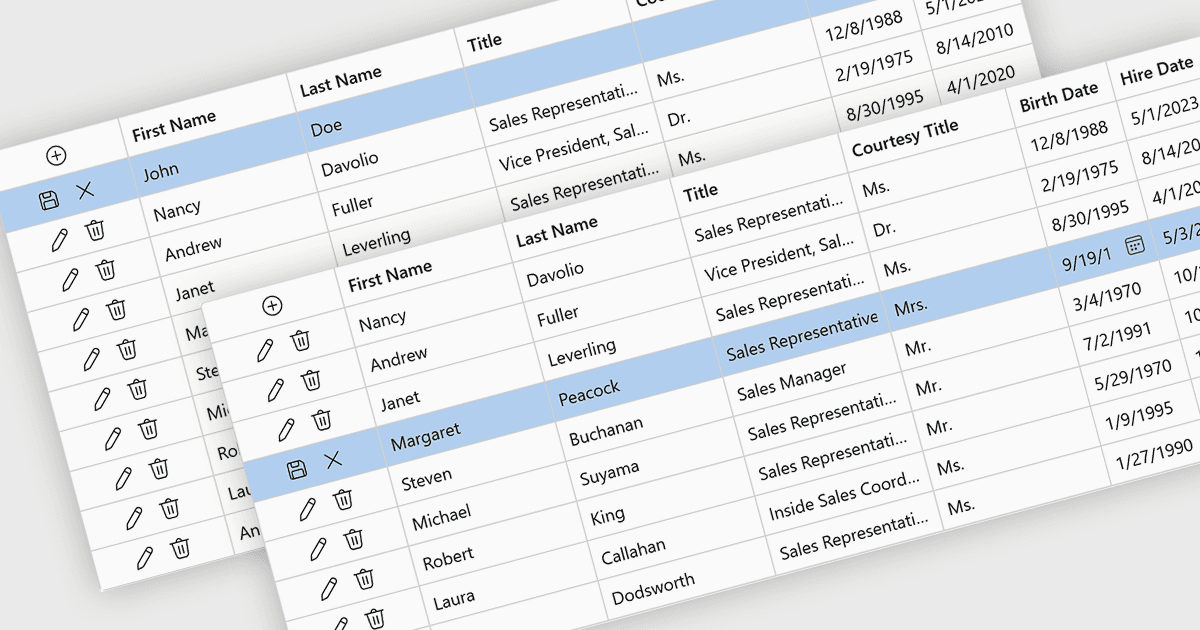Sort by Last Name in front grid

pos(557,231)
